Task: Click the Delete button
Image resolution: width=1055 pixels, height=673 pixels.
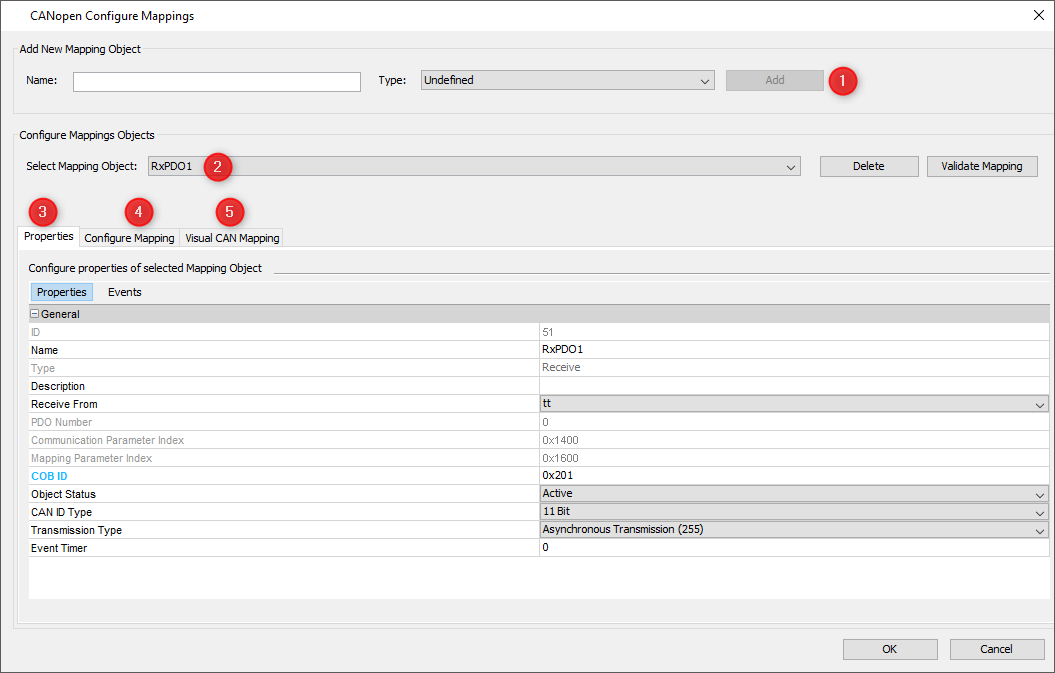Action: pyautogui.click(x=868, y=166)
